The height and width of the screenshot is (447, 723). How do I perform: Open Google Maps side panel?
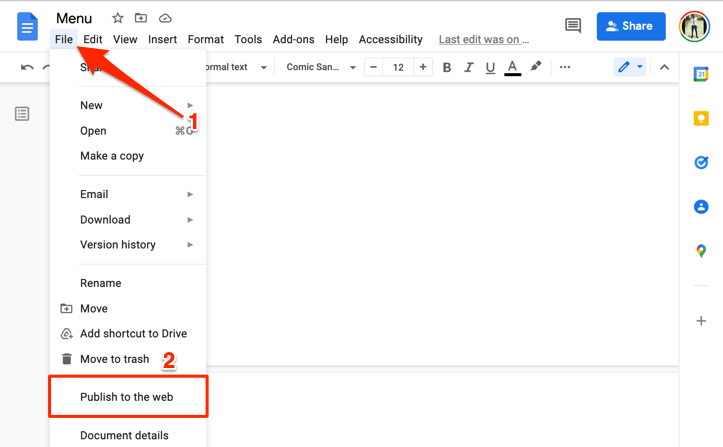pos(701,250)
